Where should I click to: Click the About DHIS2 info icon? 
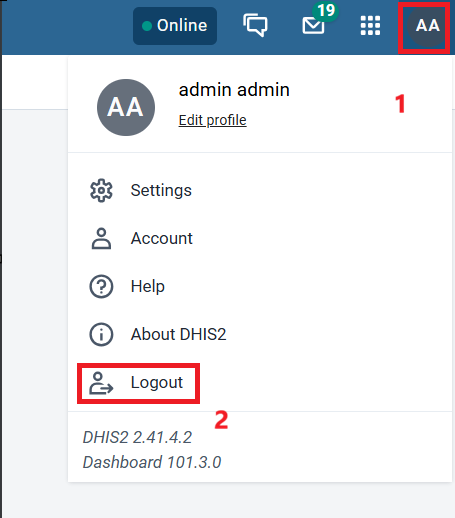101,334
